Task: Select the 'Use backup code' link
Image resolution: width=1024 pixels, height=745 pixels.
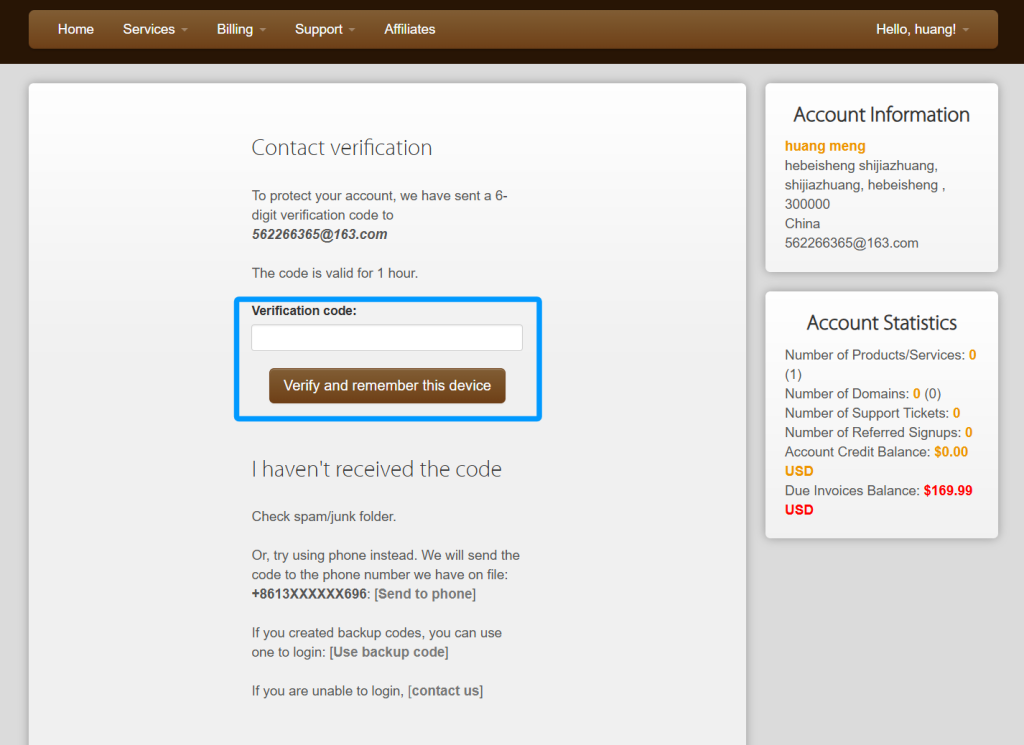Action: pyautogui.click(x=389, y=652)
